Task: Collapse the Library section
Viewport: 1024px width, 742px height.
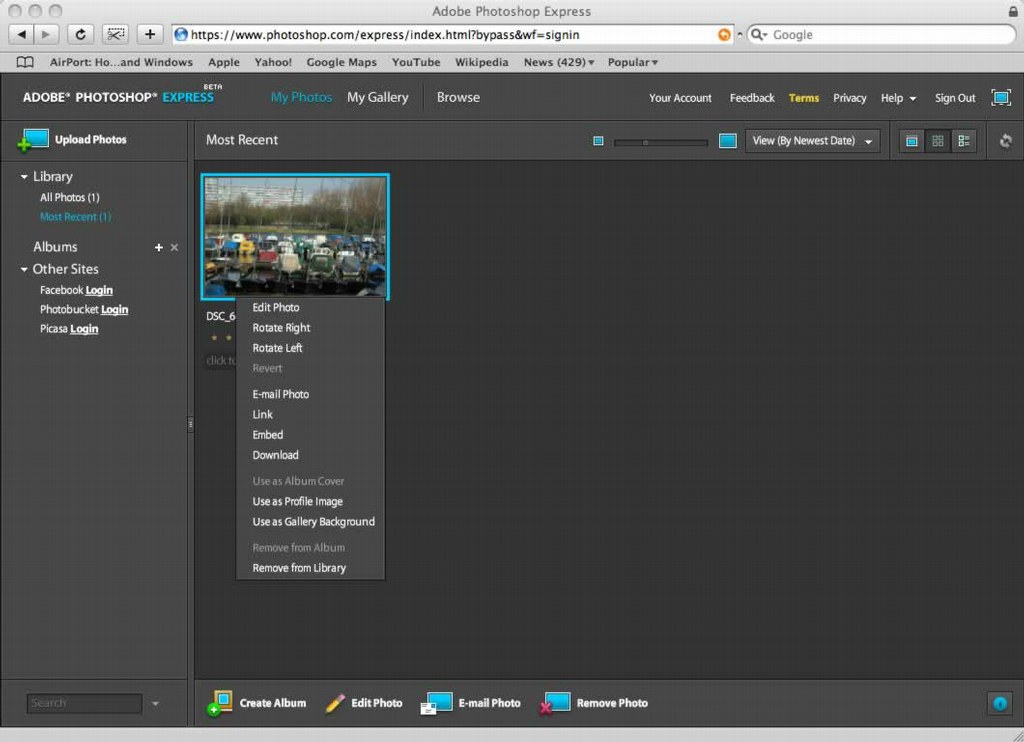Action: (24, 177)
